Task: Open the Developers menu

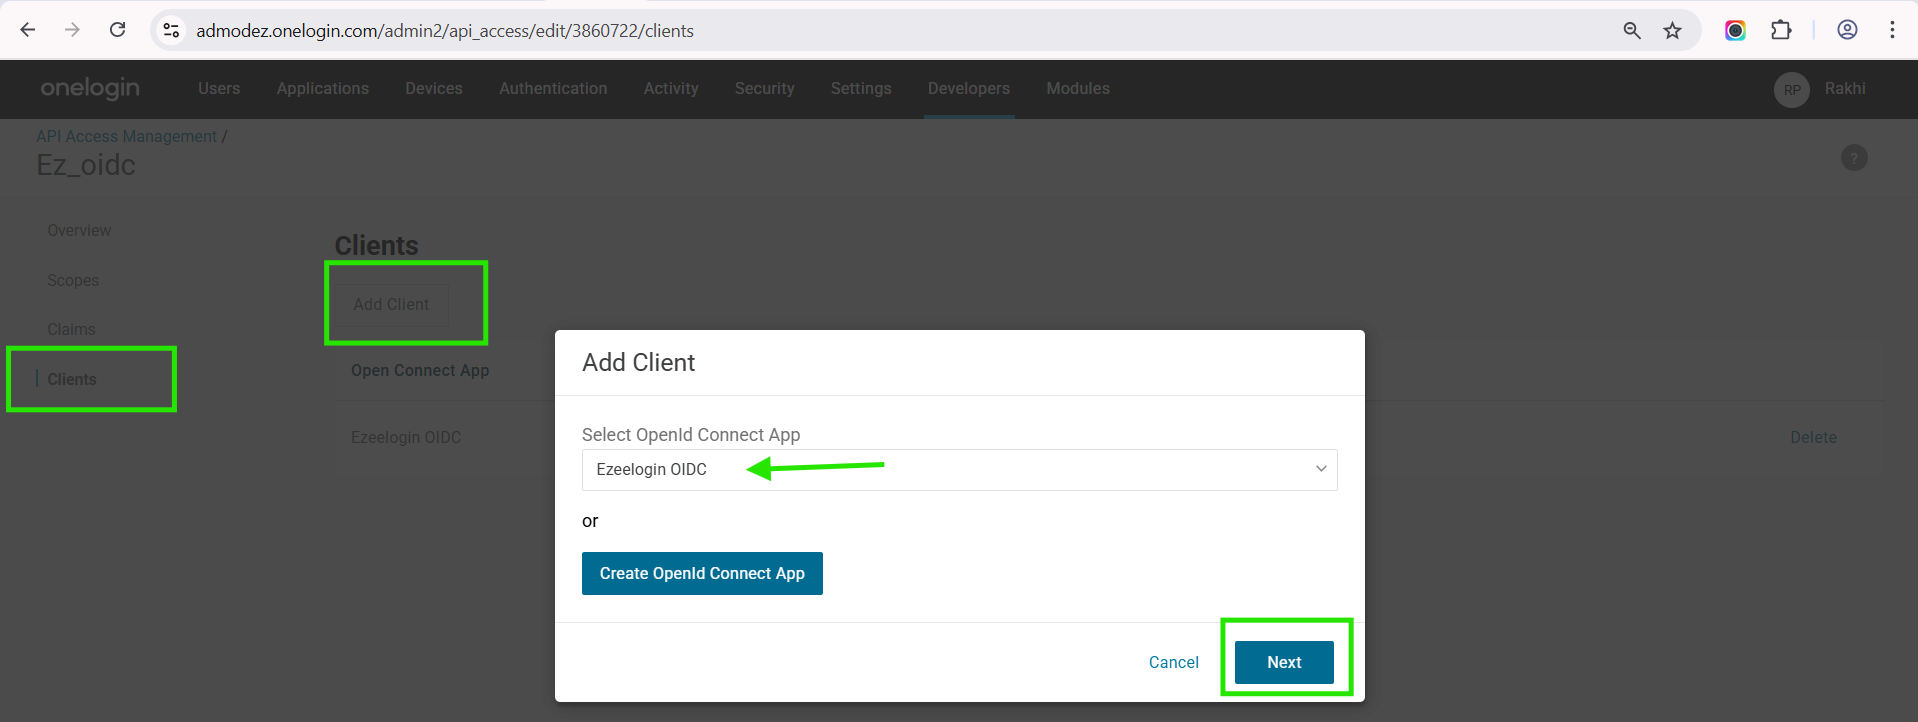Action: (x=969, y=88)
